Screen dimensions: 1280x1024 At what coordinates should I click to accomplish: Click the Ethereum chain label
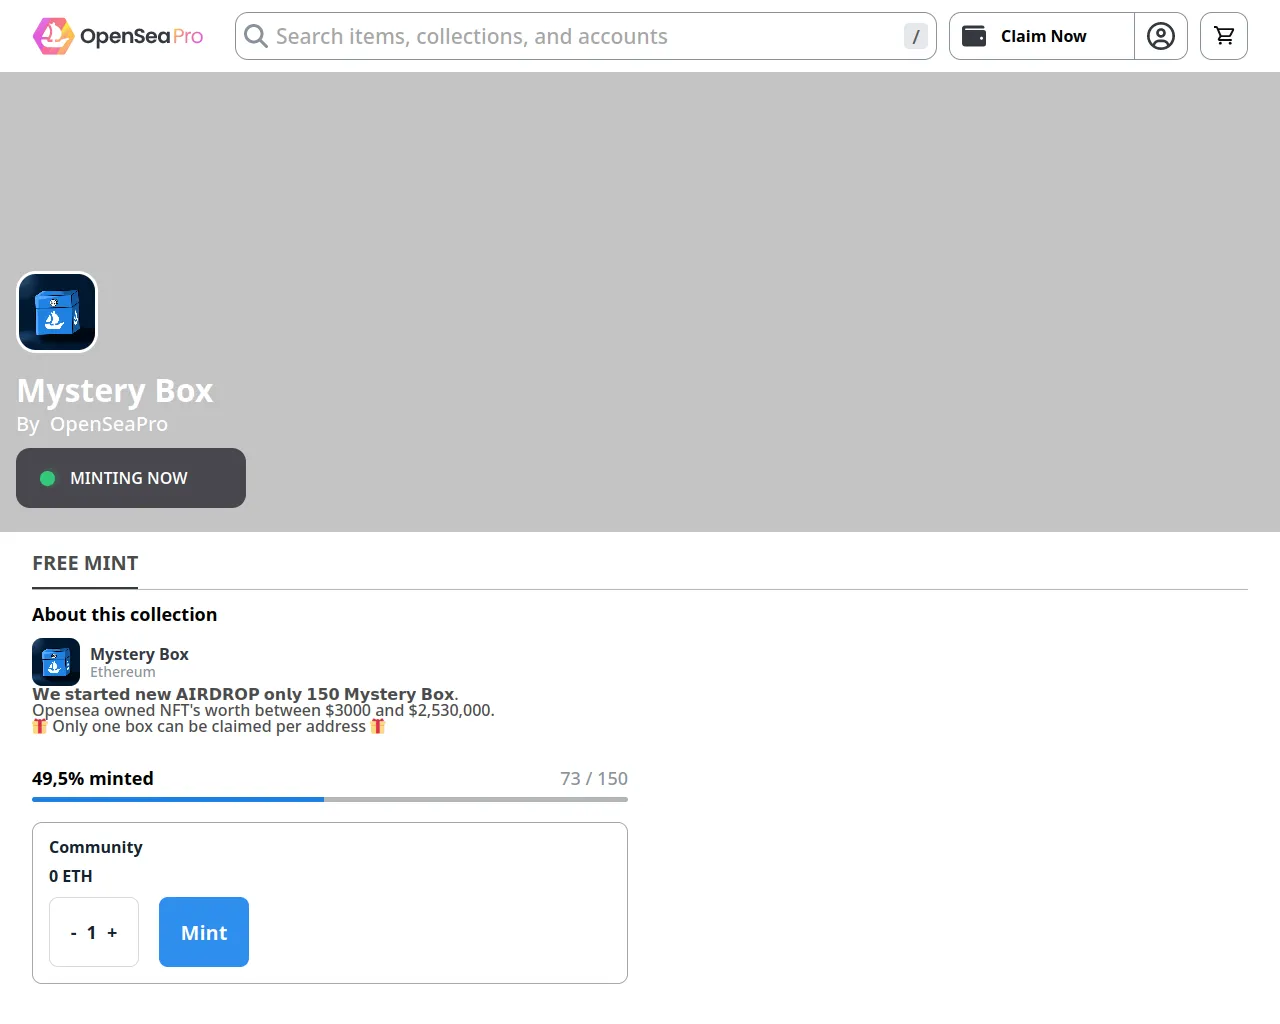(x=123, y=672)
